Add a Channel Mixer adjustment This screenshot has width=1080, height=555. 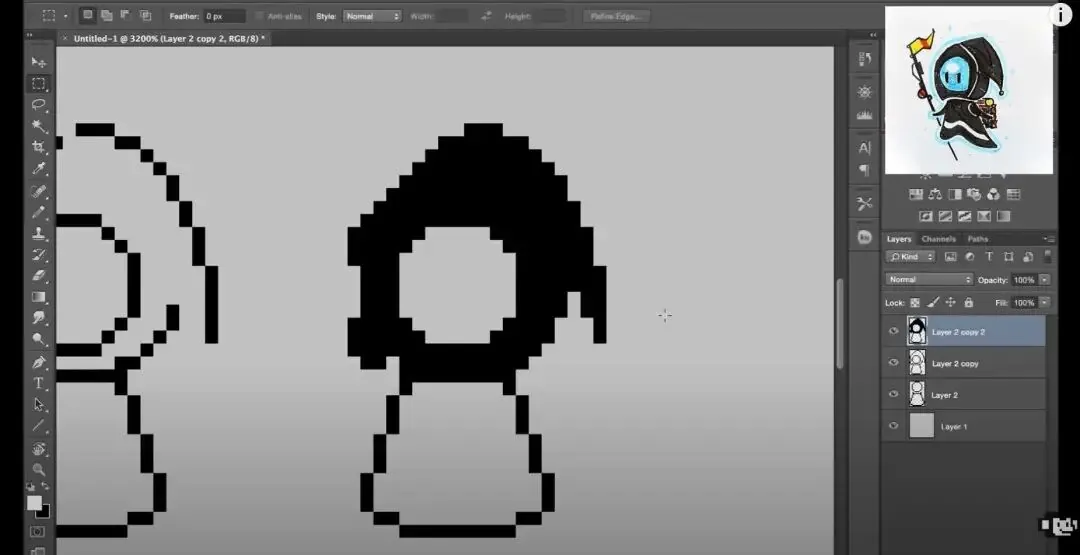tap(993, 194)
